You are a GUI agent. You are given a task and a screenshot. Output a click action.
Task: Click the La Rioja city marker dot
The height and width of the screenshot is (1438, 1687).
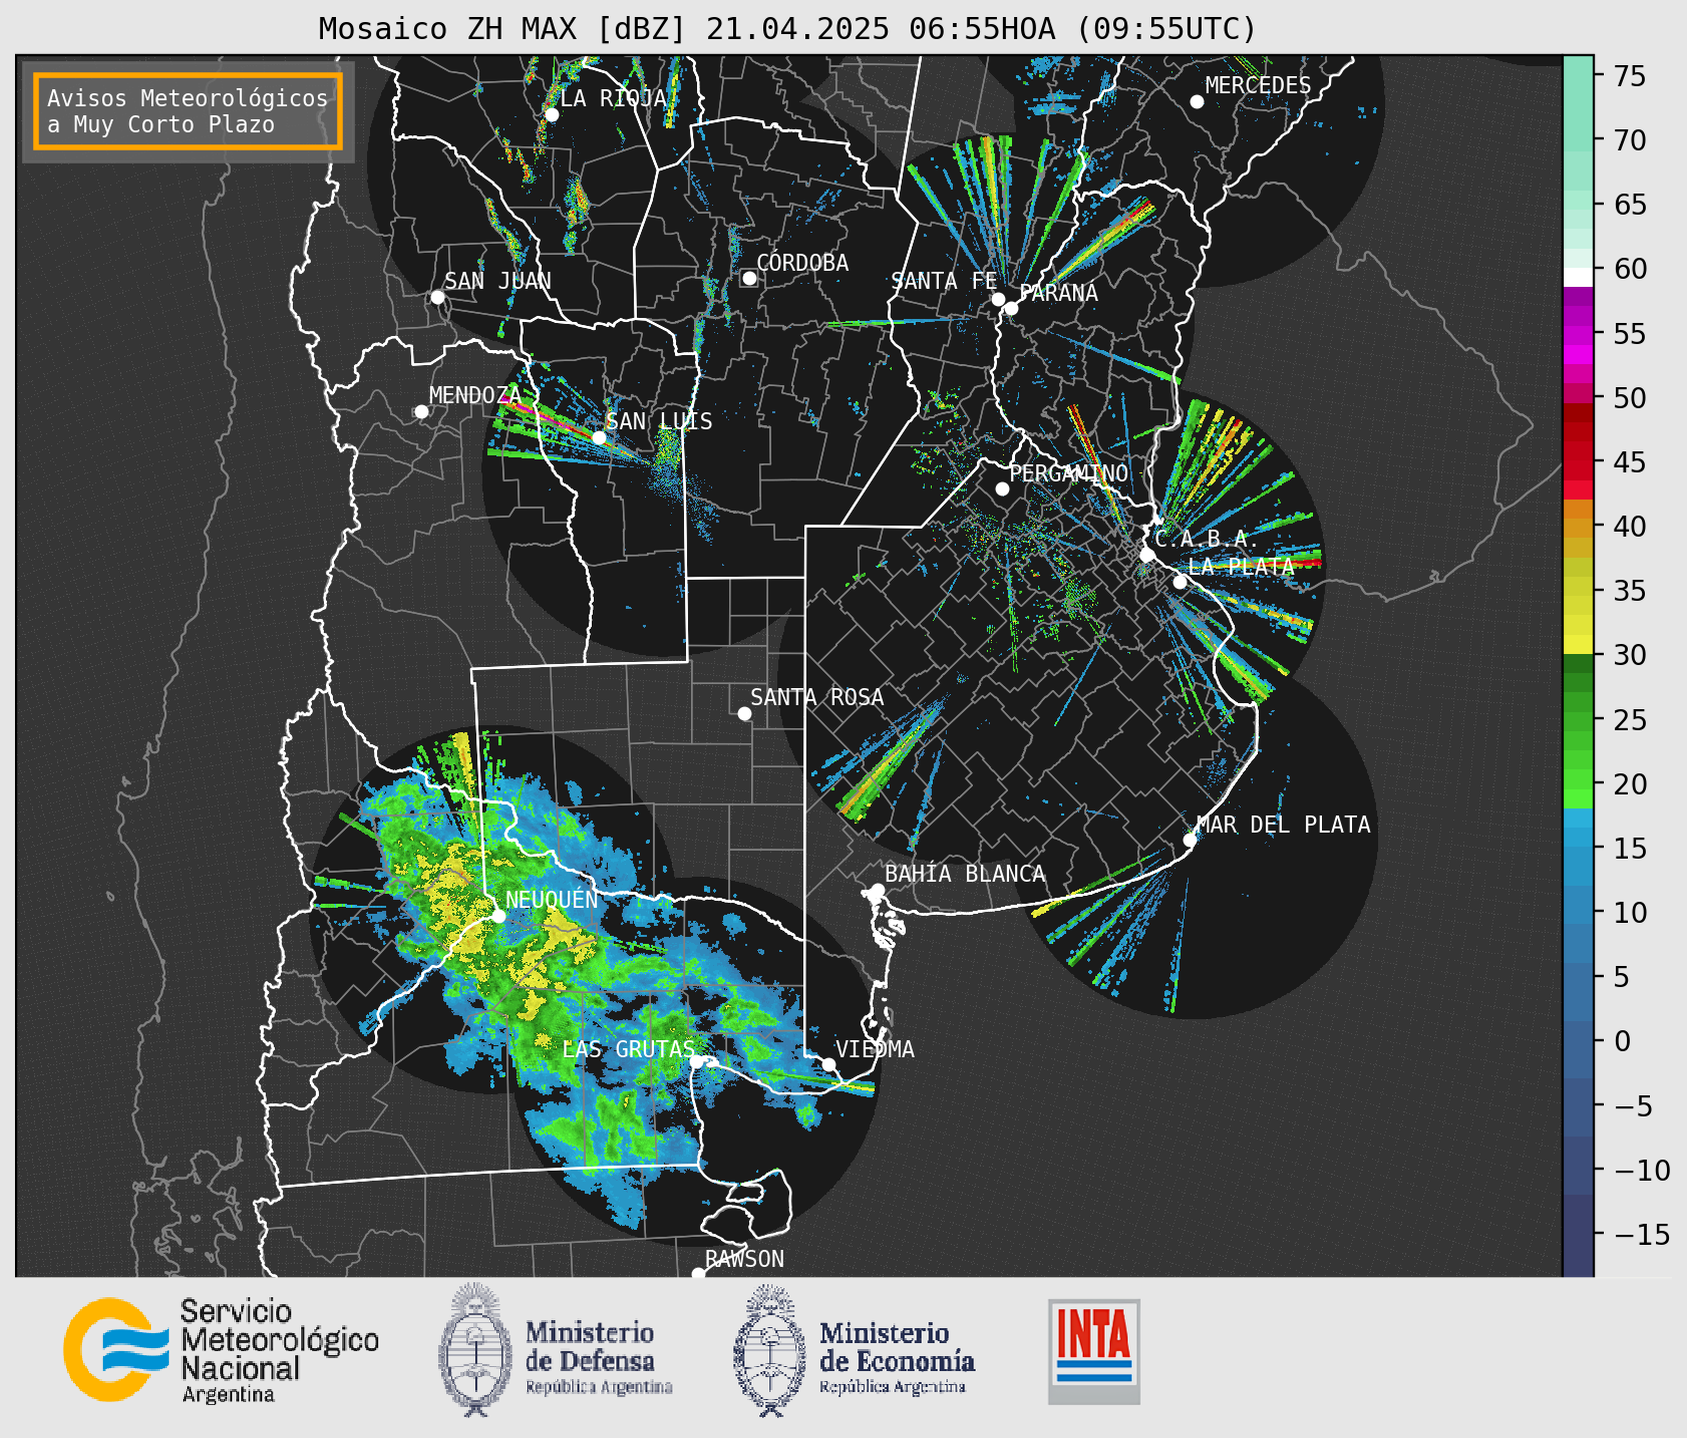(552, 115)
